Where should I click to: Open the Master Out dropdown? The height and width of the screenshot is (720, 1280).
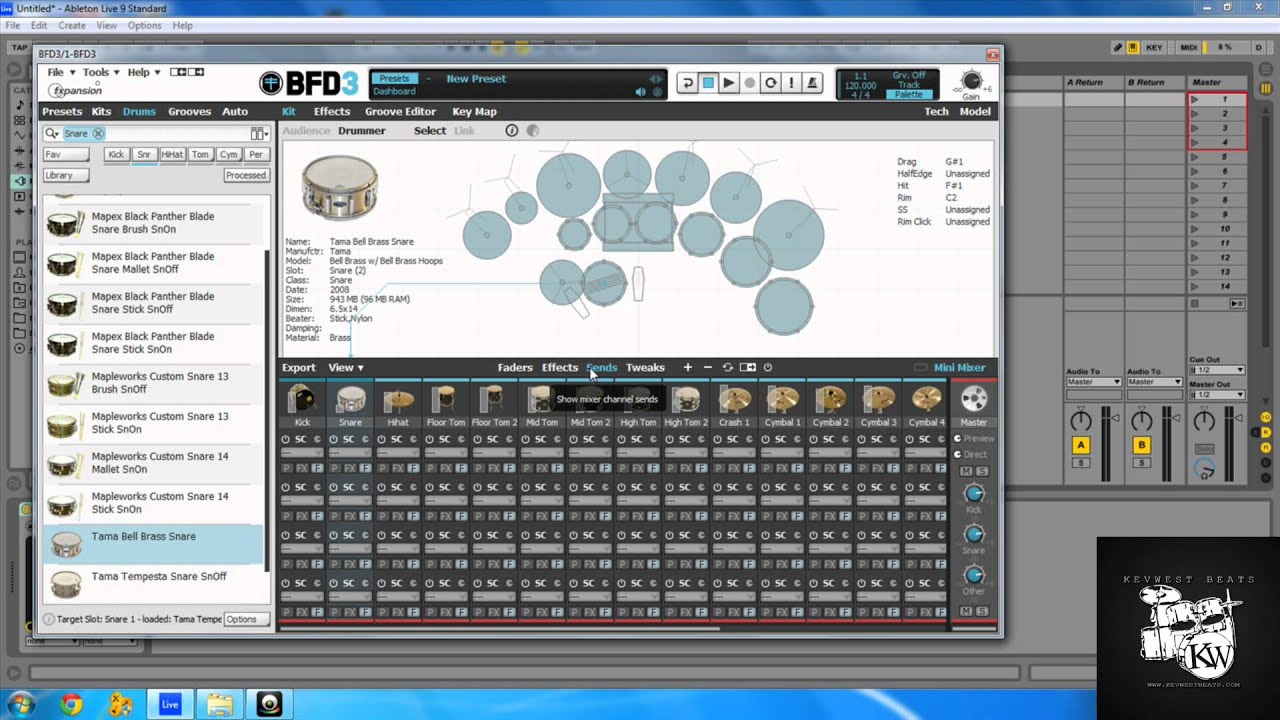pos(1216,394)
